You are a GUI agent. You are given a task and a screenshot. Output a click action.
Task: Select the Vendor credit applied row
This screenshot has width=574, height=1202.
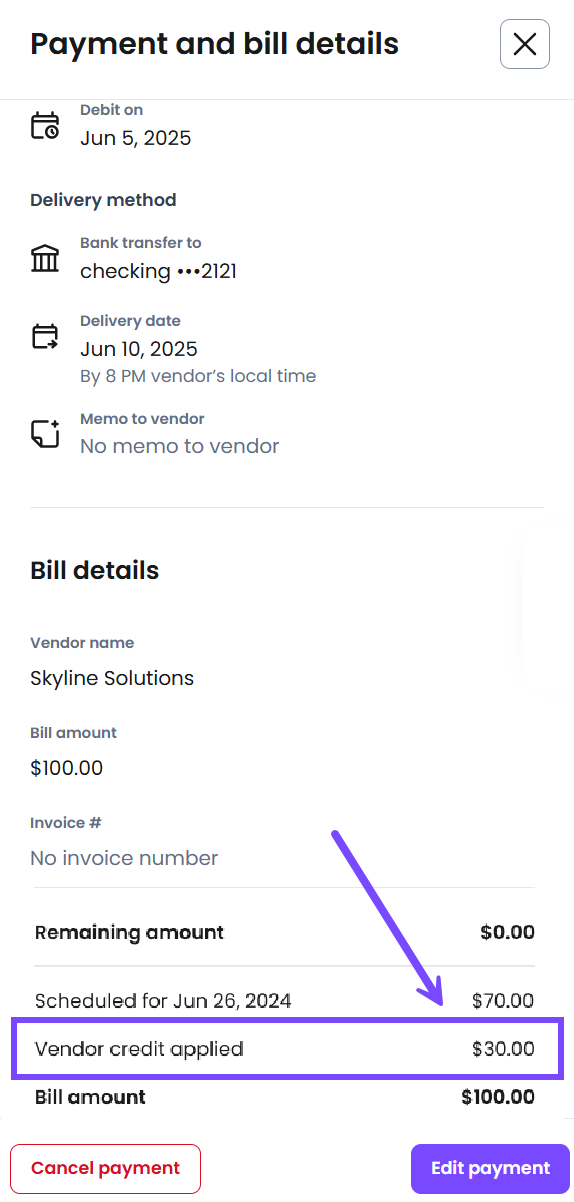[x=287, y=1049]
